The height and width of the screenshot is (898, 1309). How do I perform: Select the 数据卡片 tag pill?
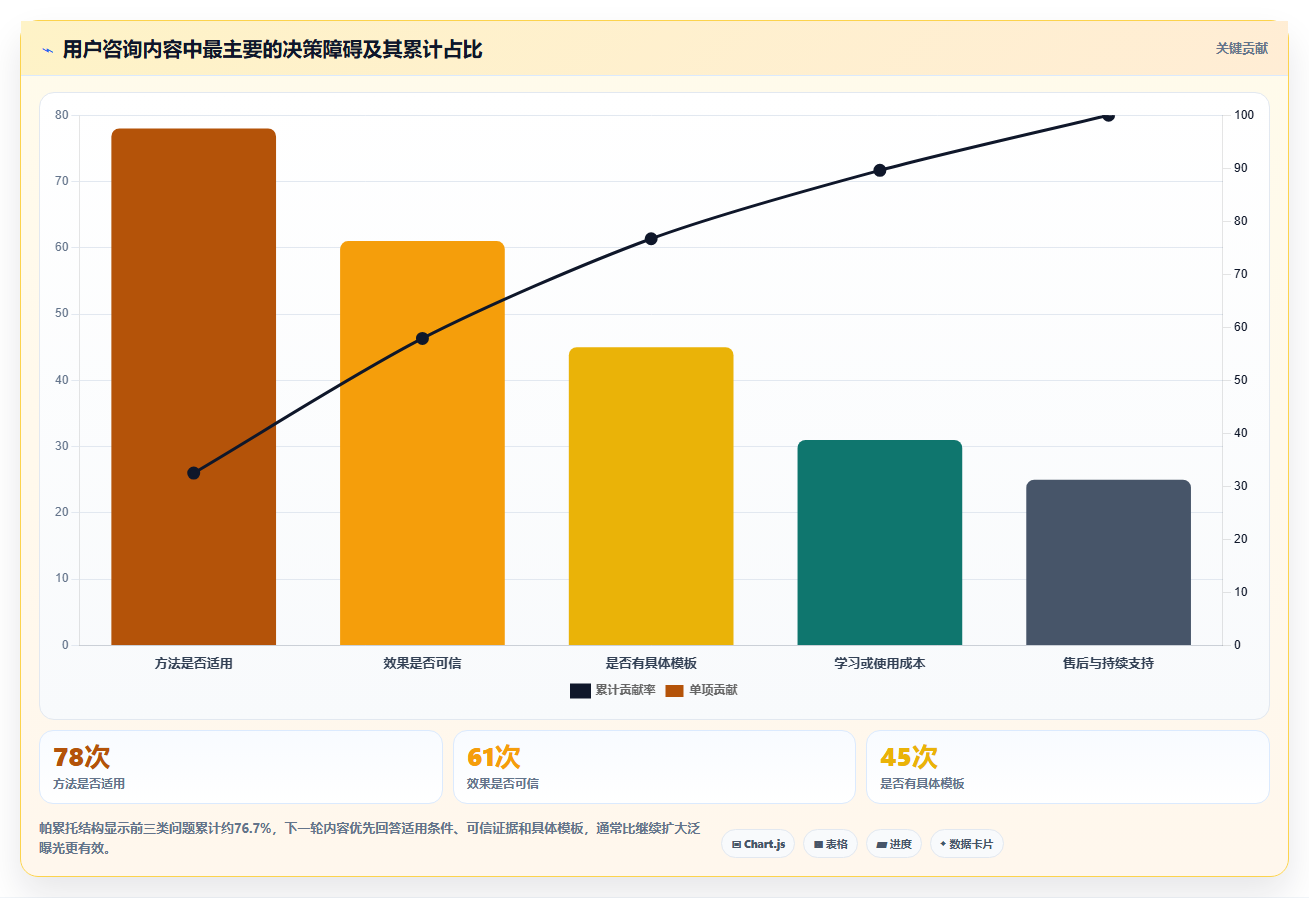966,844
